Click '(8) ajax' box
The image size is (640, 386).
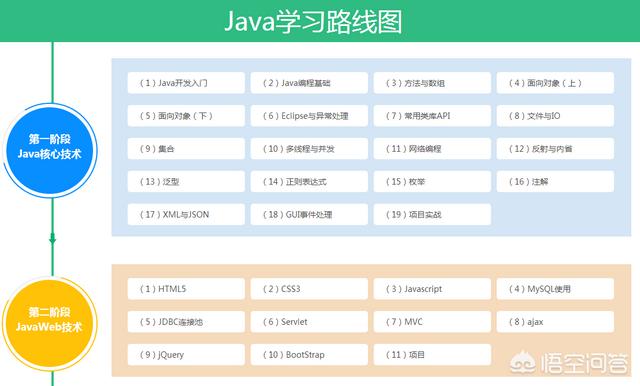coord(555,322)
